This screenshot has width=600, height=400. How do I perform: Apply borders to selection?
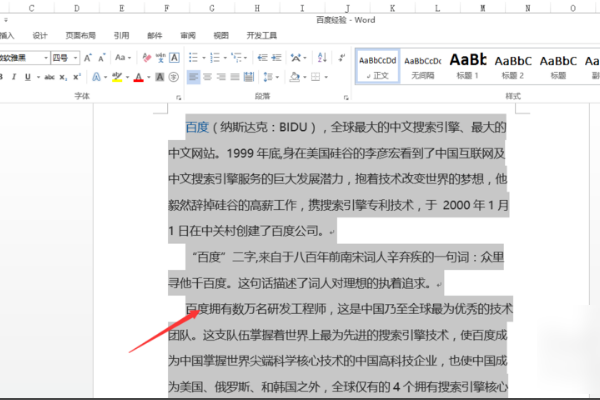(x=315, y=77)
